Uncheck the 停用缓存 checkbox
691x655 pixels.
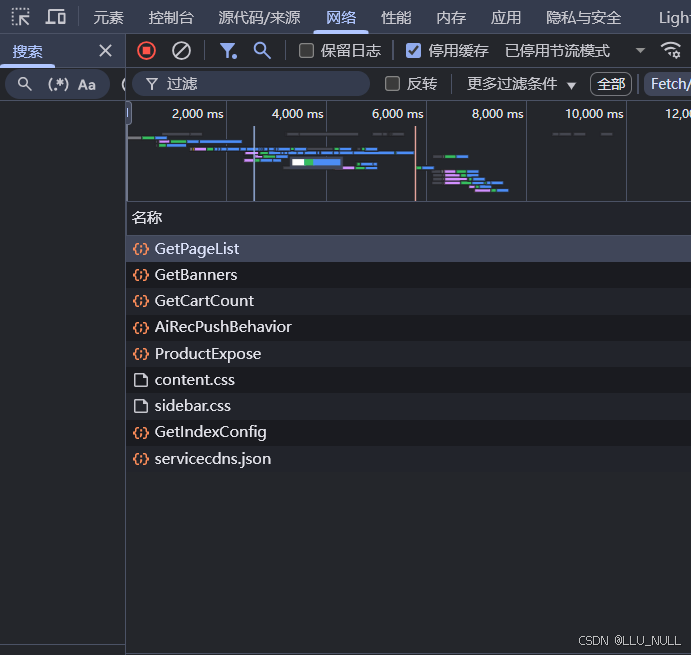coord(413,51)
